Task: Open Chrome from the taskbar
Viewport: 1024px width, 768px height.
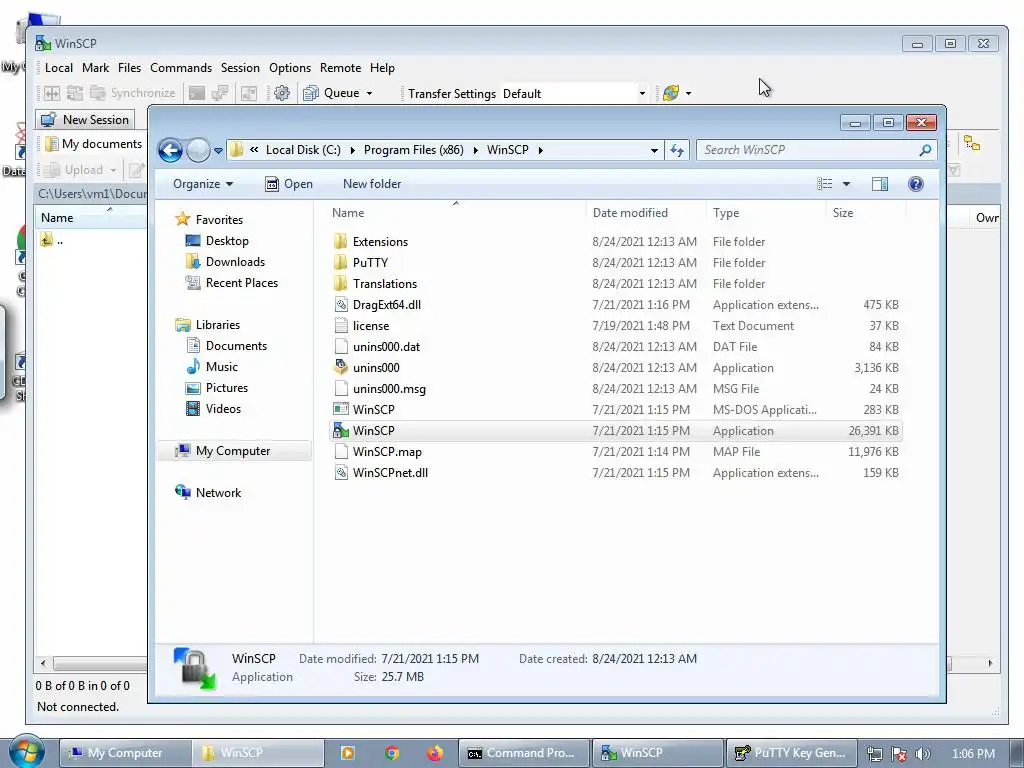Action: pyautogui.click(x=392, y=753)
